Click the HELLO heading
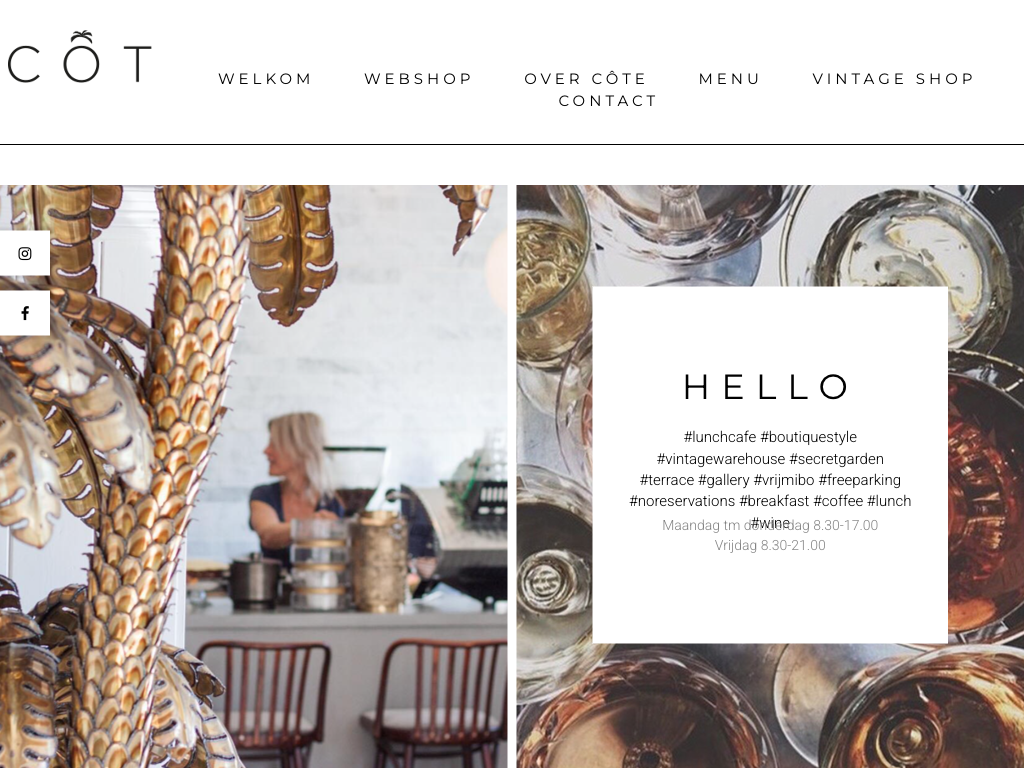1024x768 pixels. (x=767, y=387)
